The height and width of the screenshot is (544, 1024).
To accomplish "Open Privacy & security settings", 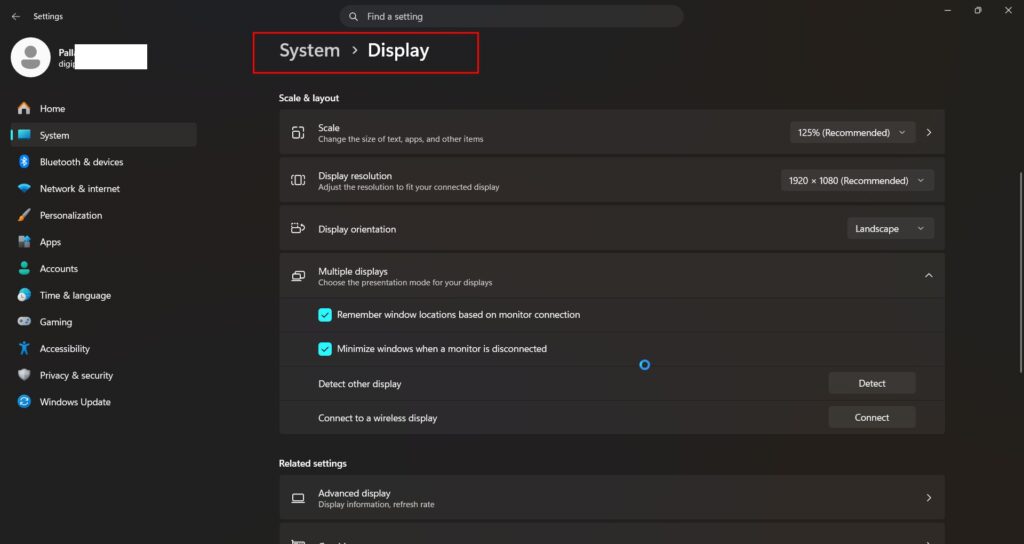I will (103, 376).
